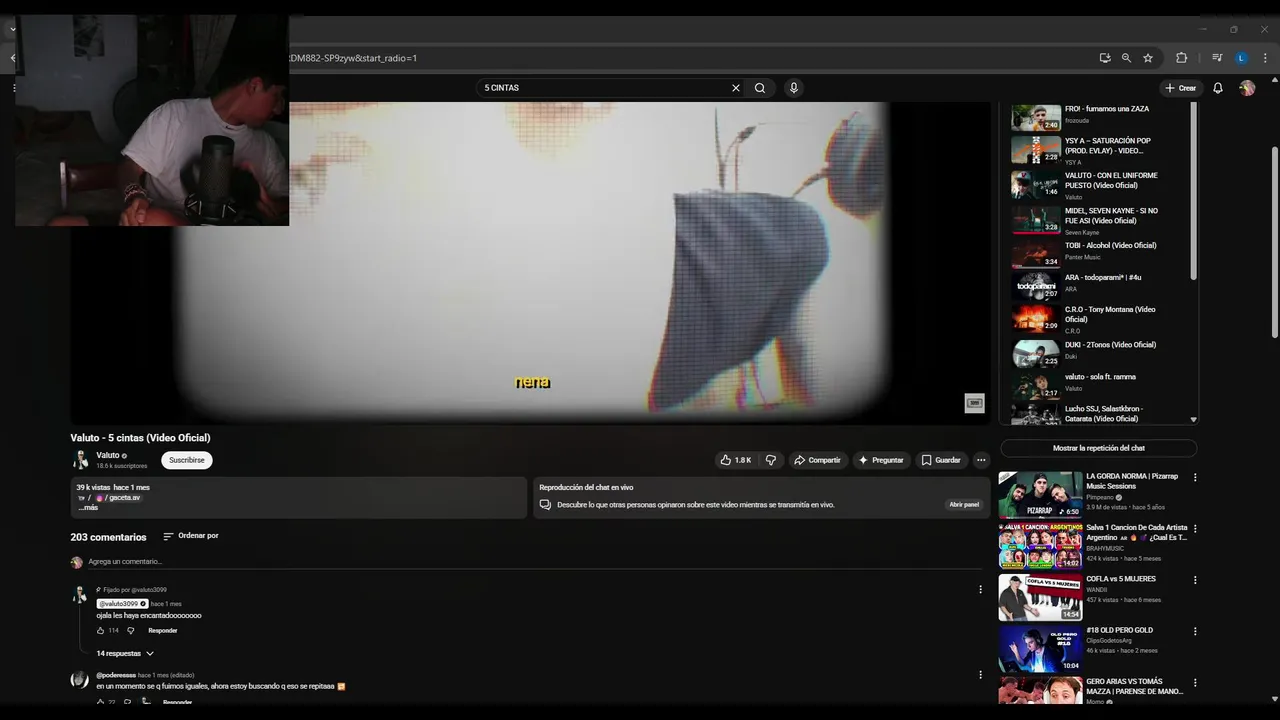Image resolution: width=1280 pixels, height=720 pixels.
Task: Open the notifications bell
Action: point(1218,88)
